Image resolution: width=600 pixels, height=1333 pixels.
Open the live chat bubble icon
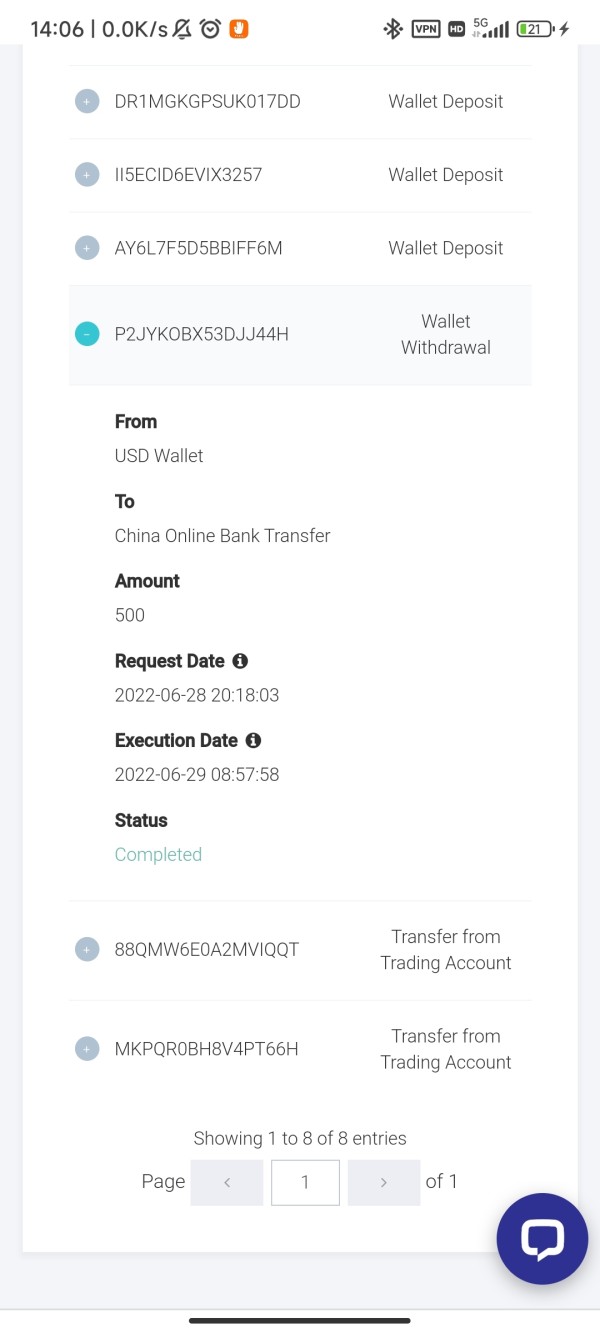click(542, 1238)
